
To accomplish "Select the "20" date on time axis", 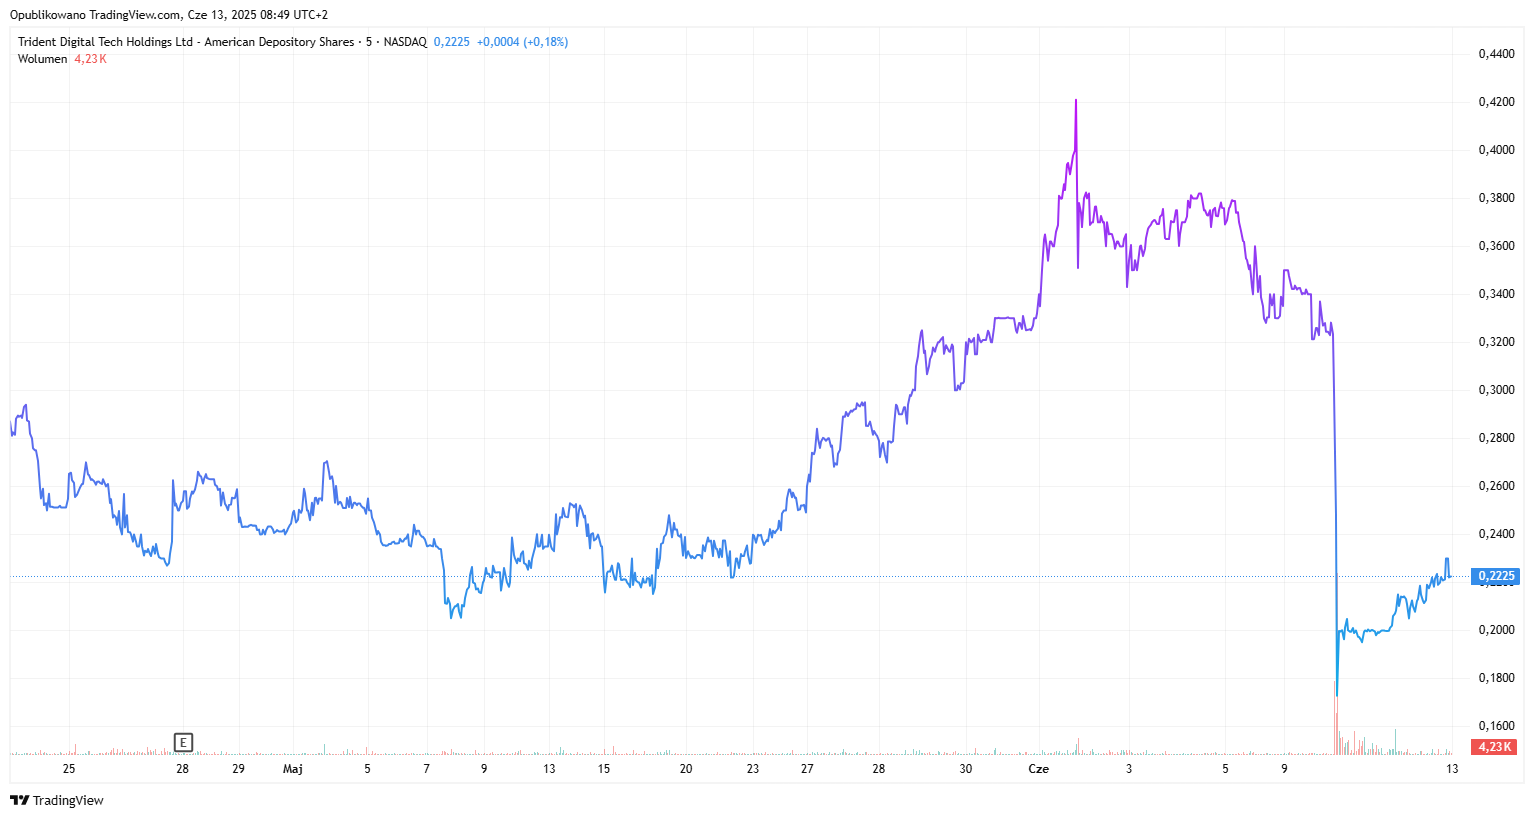I will 686,769.
